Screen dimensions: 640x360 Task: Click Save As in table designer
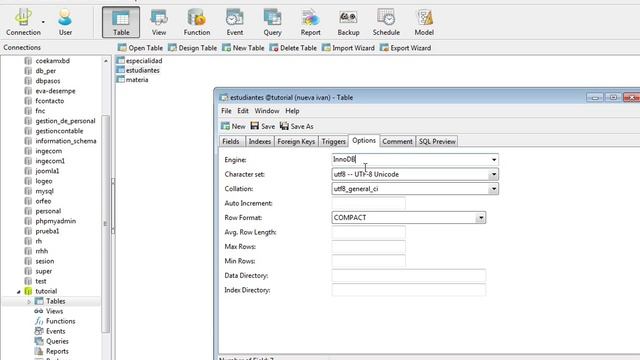pyautogui.click(x=297, y=126)
